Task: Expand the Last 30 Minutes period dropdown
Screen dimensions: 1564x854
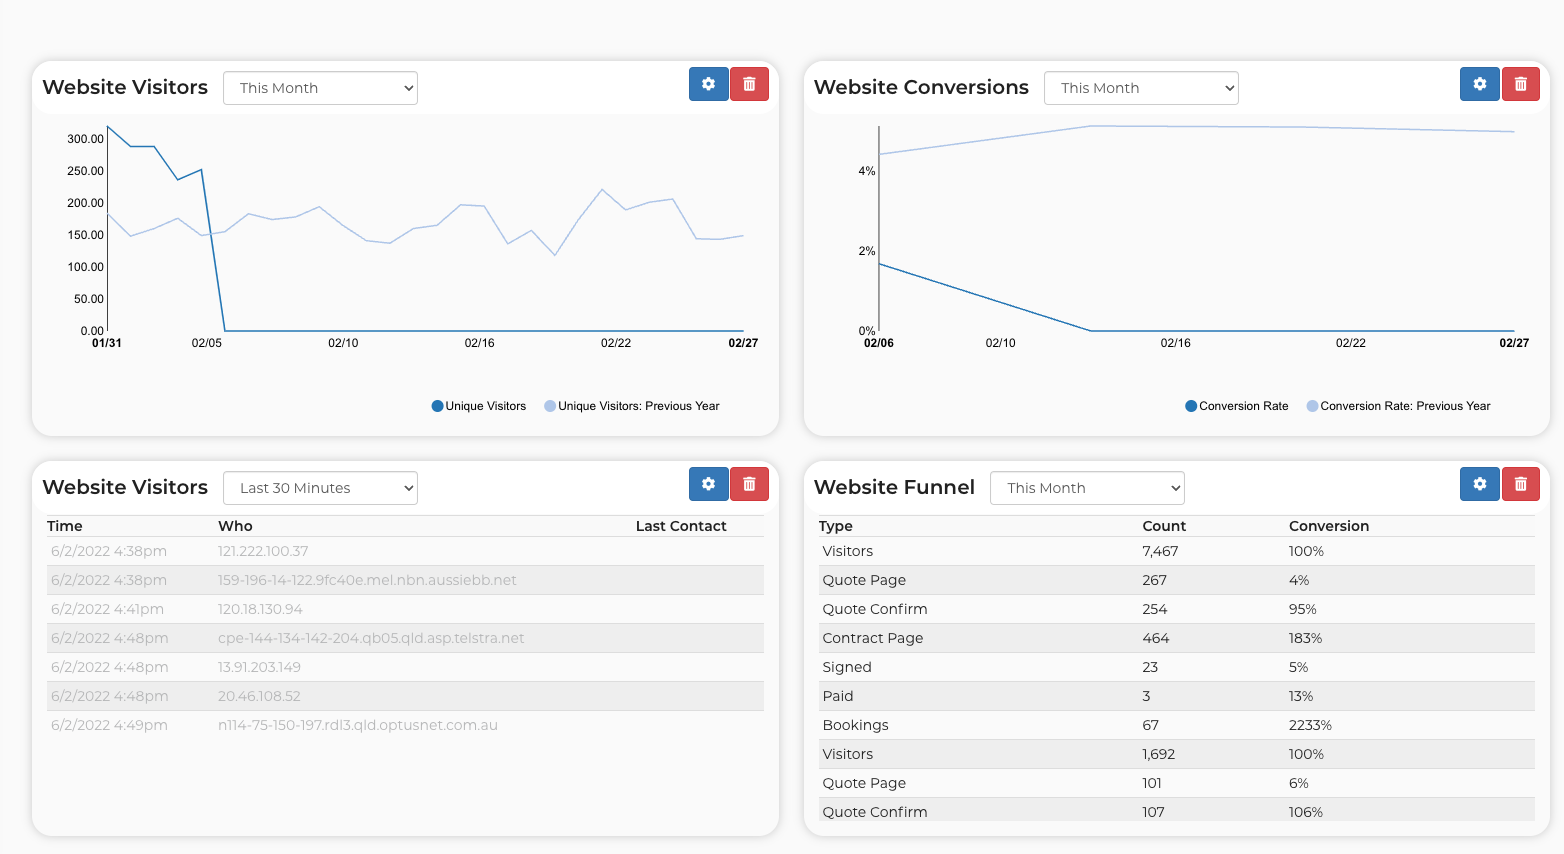Action: pos(320,488)
